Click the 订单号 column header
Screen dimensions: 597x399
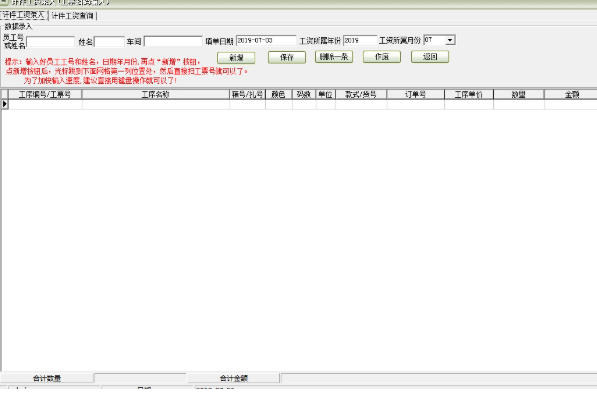coord(415,94)
